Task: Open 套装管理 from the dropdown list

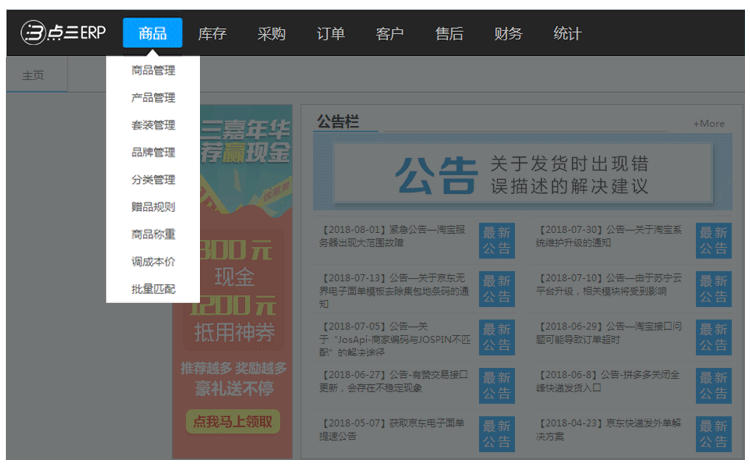Action: 153,125
